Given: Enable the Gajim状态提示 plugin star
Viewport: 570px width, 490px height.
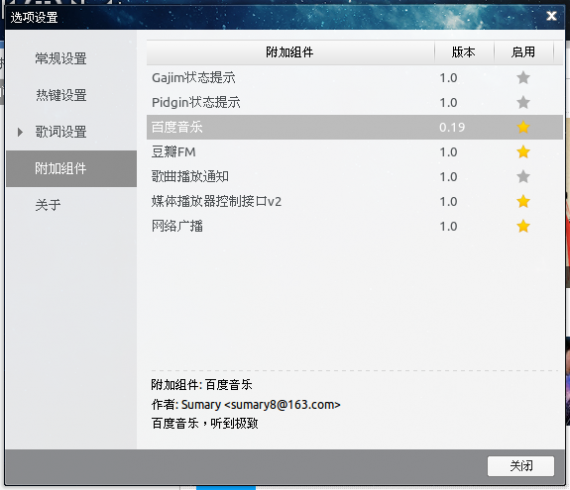Looking at the screenshot, I should pos(523,77).
